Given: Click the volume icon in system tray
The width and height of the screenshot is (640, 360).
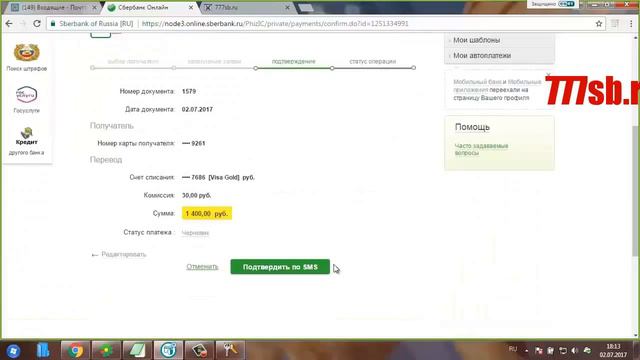Looking at the screenshot, I should [x=575, y=351].
